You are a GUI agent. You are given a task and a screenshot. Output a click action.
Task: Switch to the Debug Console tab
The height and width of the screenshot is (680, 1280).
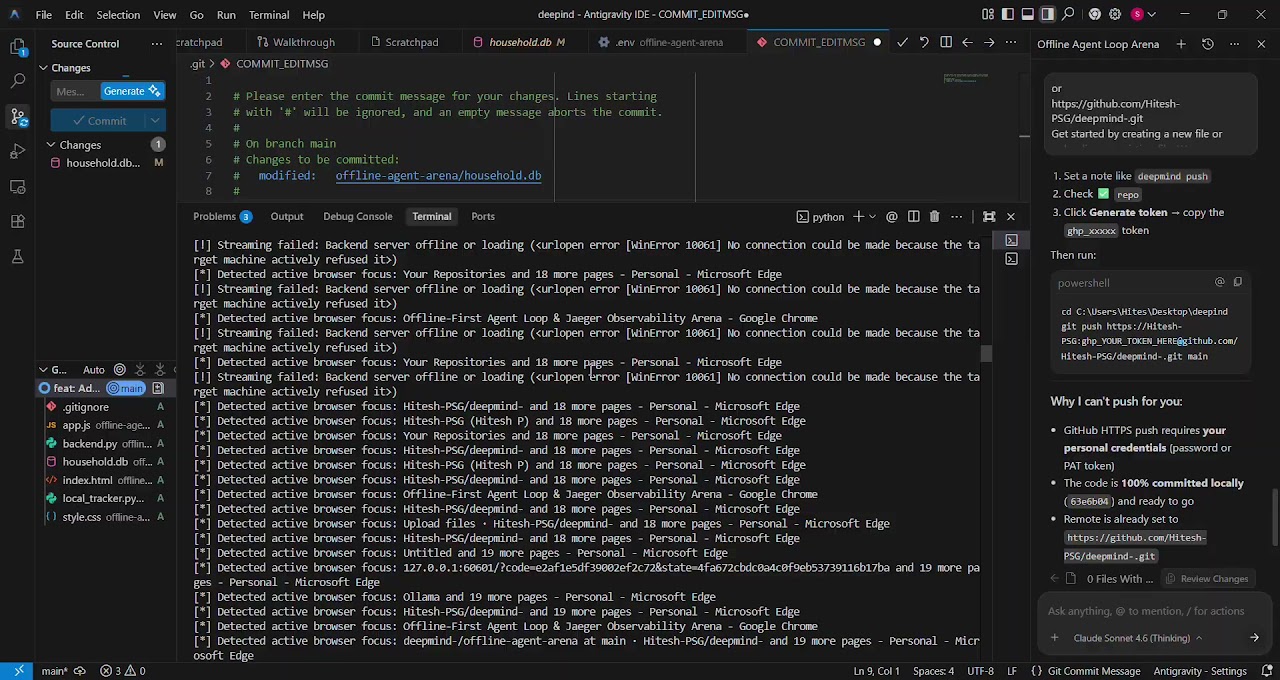tap(357, 216)
